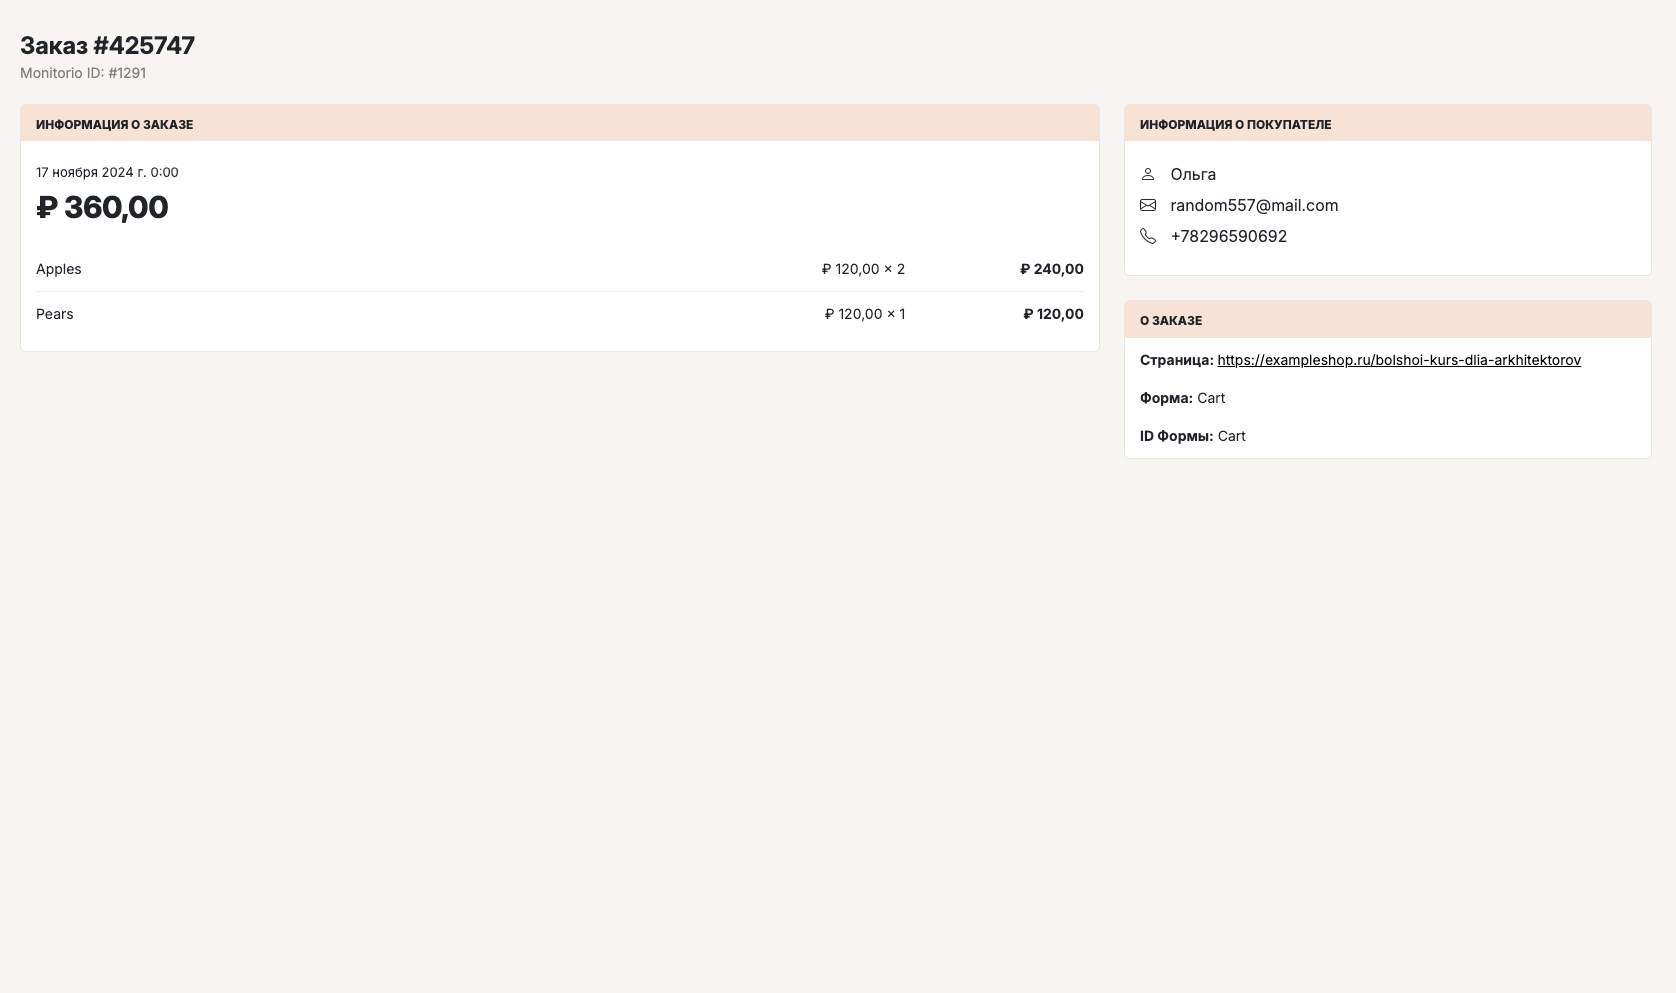The width and height of the screenshot is (1676, 993).
Task: Click the order total ₽ 360,00
Action: click(102, 207)
